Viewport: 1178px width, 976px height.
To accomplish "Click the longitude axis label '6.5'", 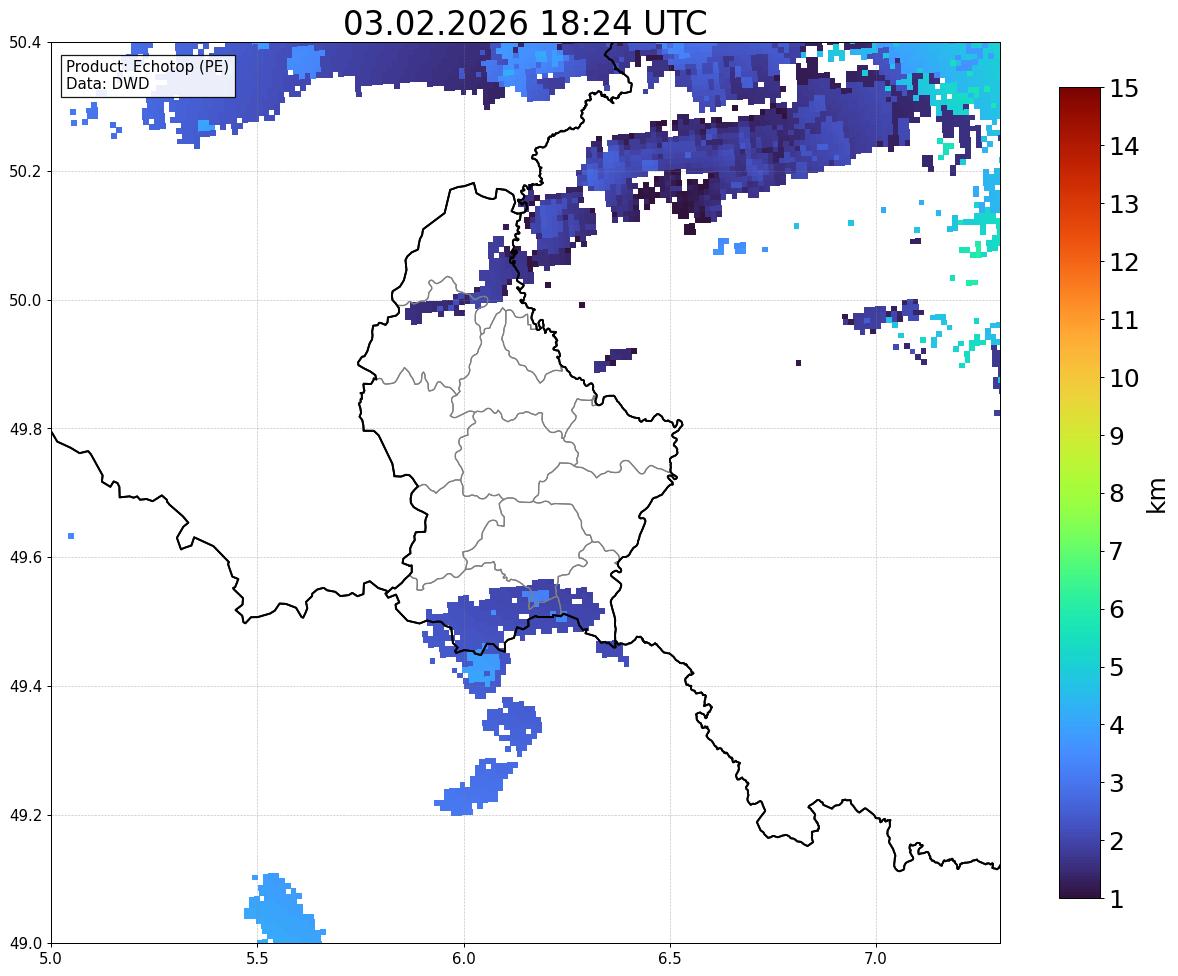I will [670, 959].
